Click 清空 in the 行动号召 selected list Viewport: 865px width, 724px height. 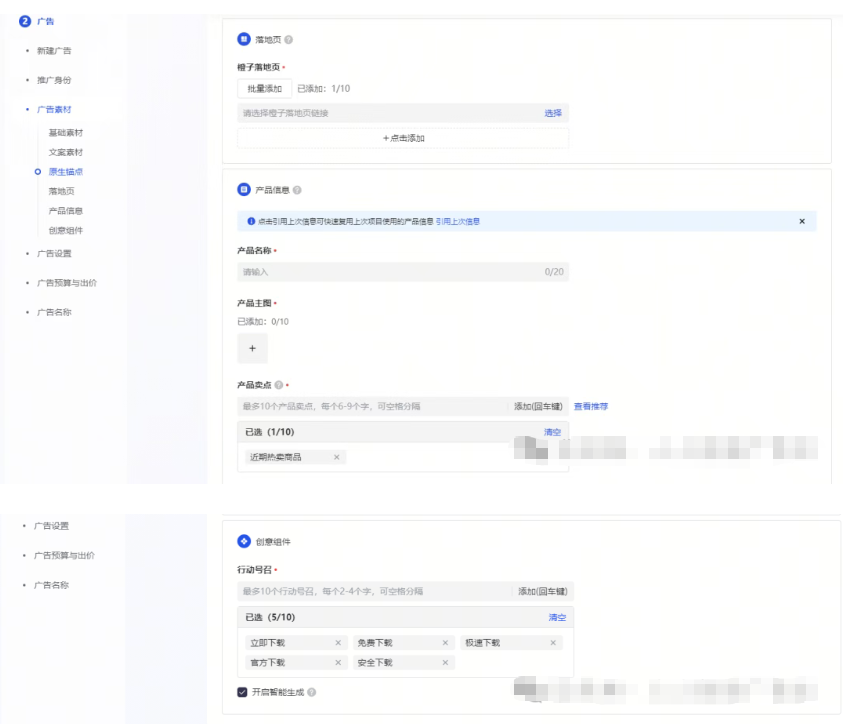click(x=557, y=617)
